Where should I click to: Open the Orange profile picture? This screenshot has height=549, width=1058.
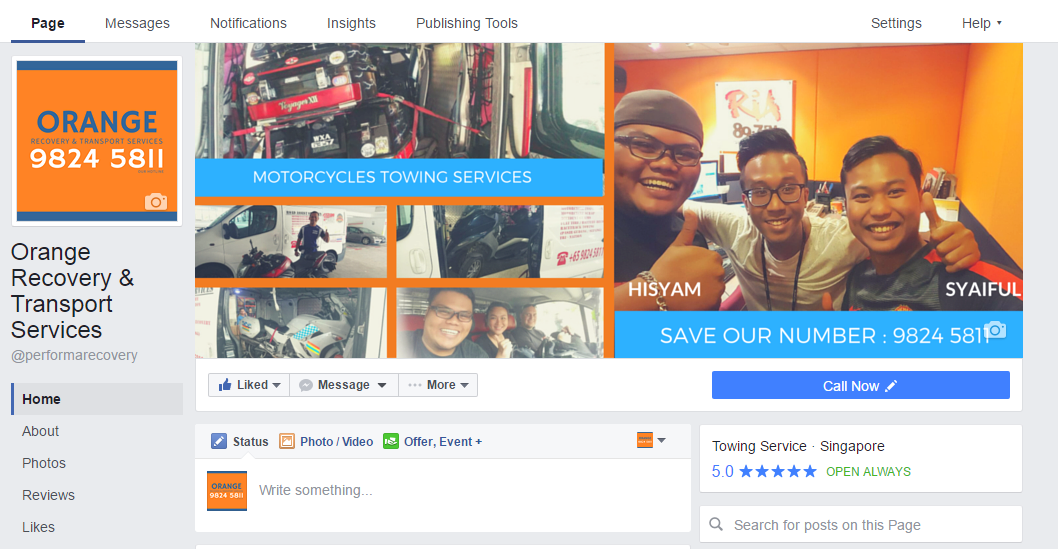tap(97, 141)
